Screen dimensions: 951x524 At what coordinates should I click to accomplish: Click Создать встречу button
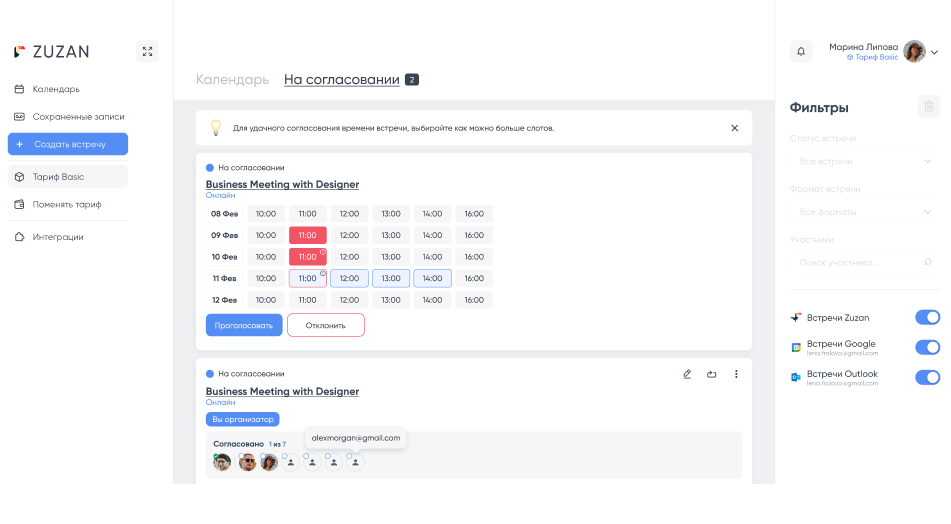coord(68,144)
